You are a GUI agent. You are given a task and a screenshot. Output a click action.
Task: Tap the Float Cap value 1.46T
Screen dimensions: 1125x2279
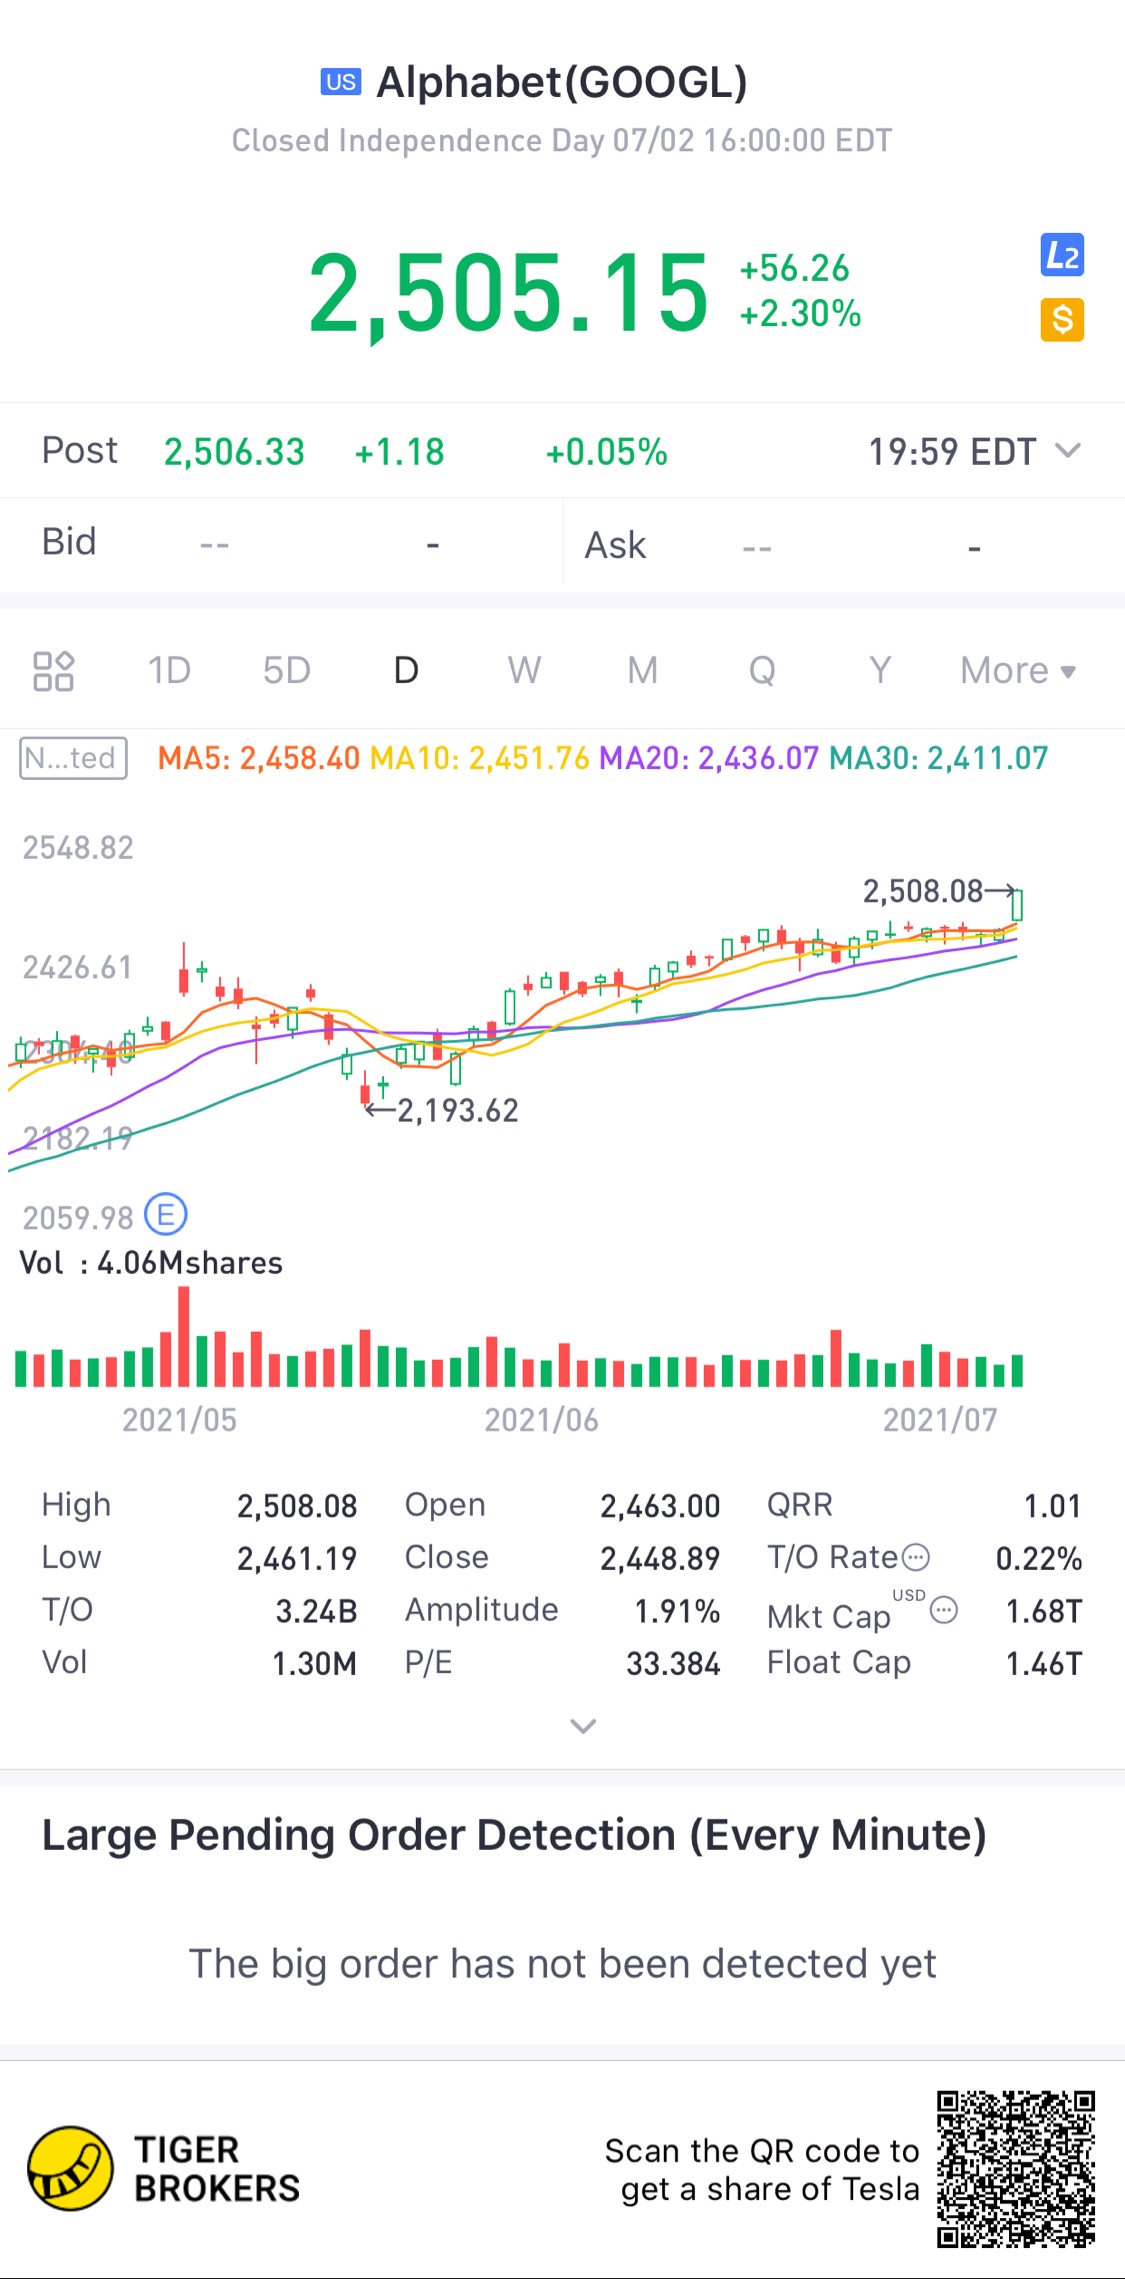tap(1044, 1664)
